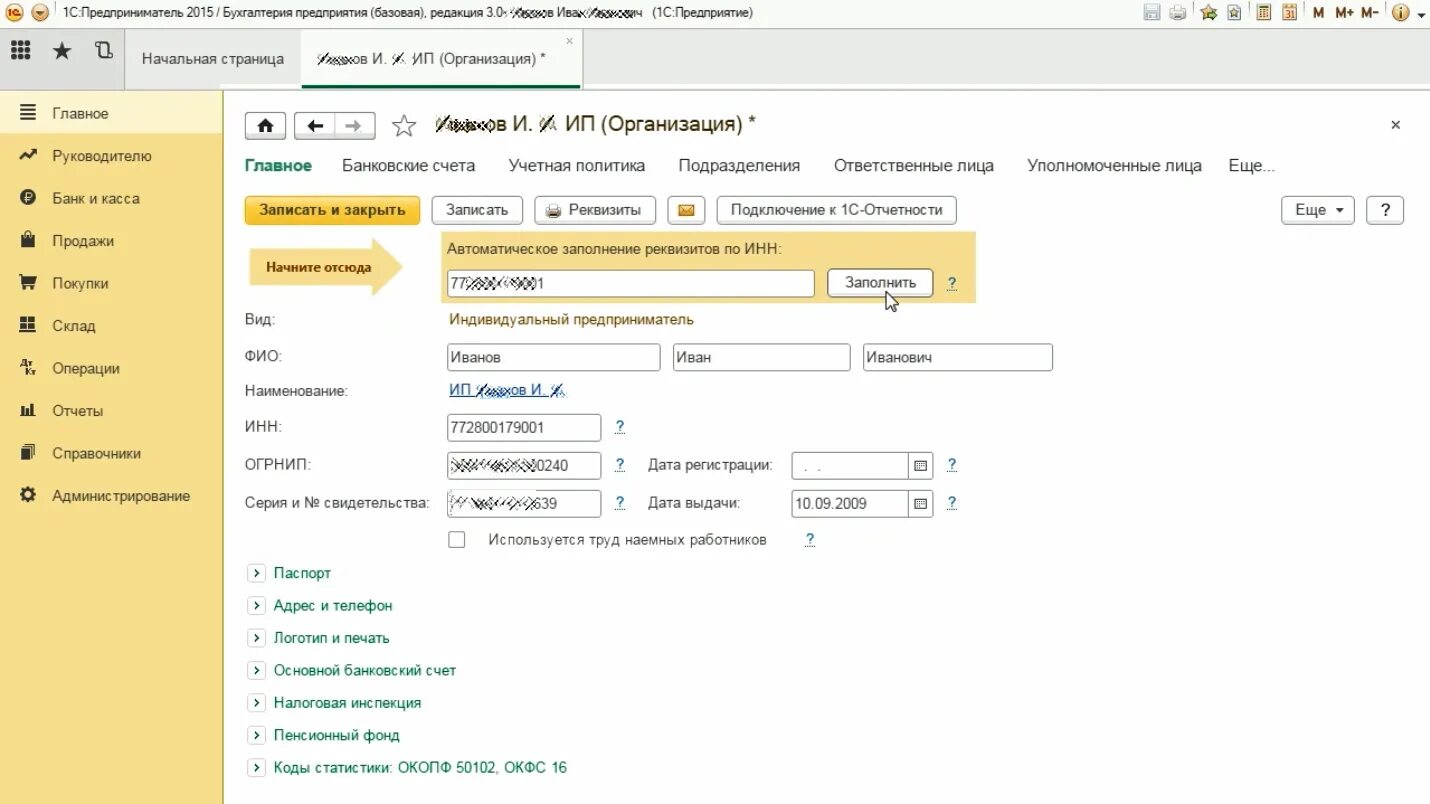The image size is (1430, 804).
Task: Click the home button in form header
Action: click(x=265, y=125)
